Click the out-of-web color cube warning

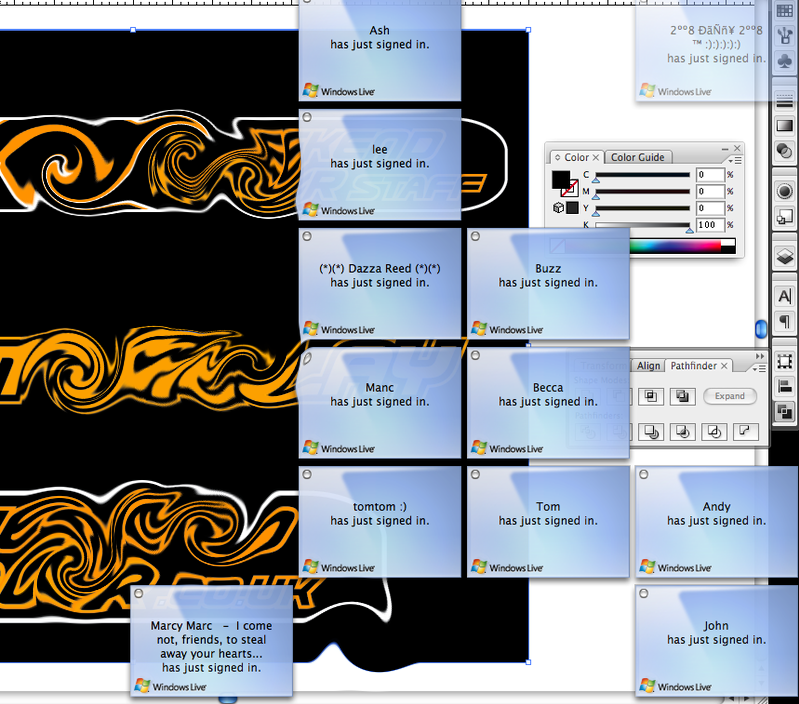[x=556, y=208]
